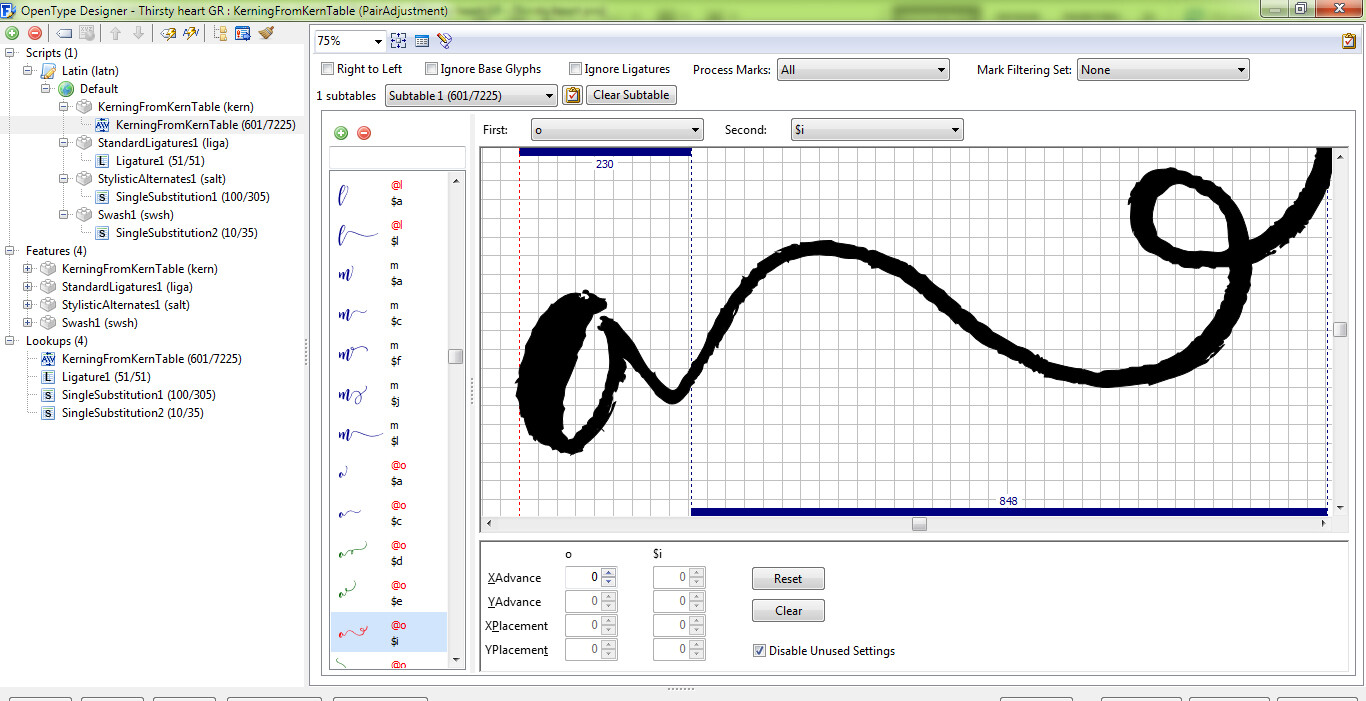Select the m $c pair in the list
This screenshot has width=1366, height=701.
[x=389, y=313]
